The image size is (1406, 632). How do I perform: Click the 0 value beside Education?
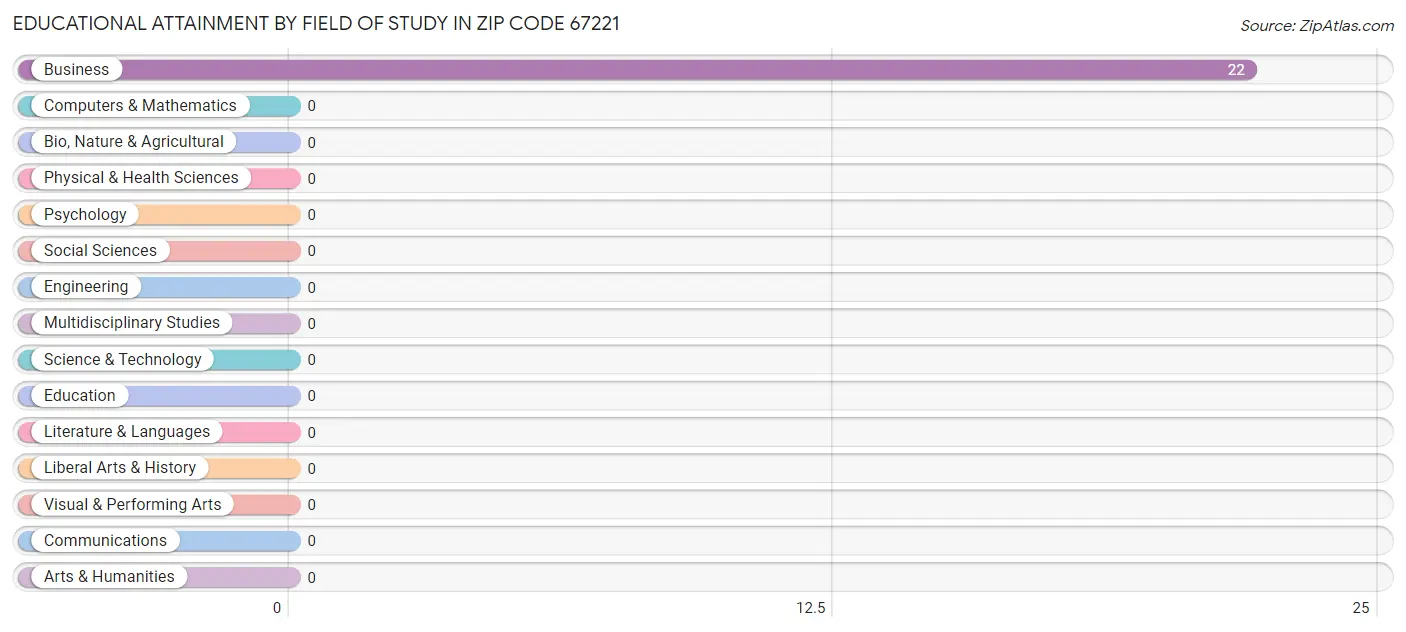311,396
